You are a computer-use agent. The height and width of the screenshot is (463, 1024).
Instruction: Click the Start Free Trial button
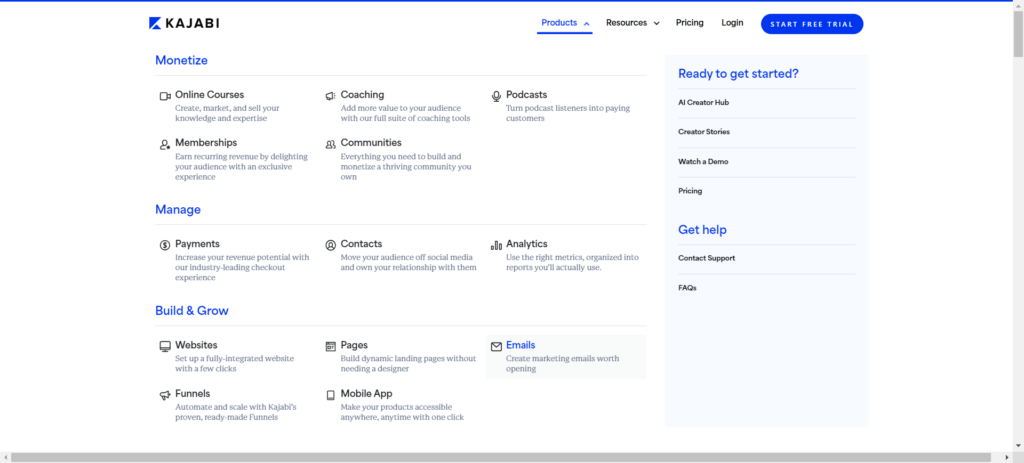pyautogui.click(x=812, y=24)
